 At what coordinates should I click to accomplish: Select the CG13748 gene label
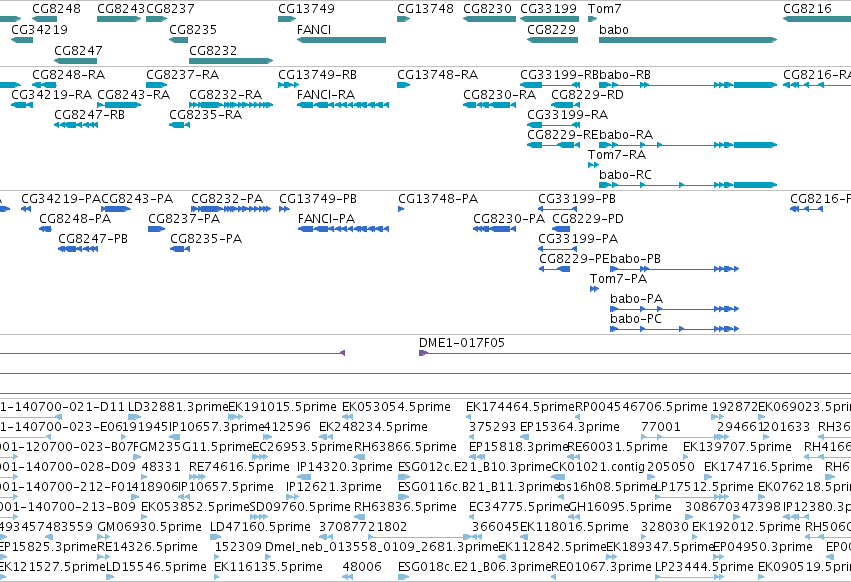(426, 9)
